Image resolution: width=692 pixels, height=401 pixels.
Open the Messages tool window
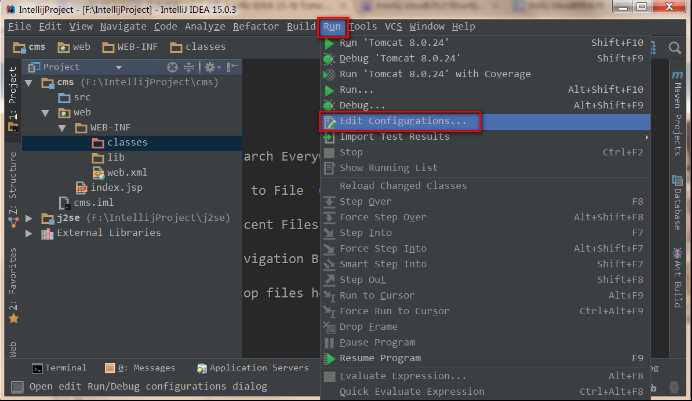(140, 368)
